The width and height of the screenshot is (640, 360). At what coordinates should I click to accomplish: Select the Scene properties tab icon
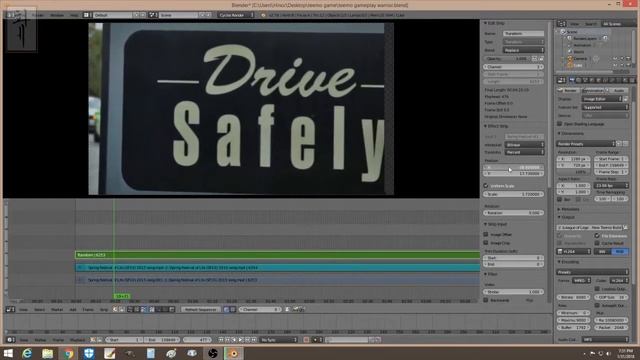(585, 80)
